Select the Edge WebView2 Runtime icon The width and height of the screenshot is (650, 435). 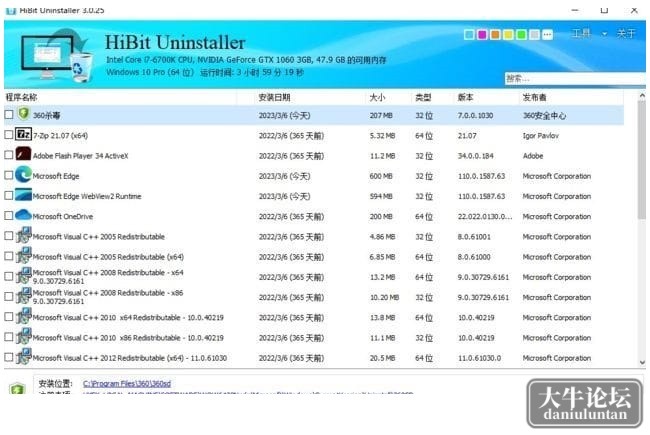click(23, 195)
